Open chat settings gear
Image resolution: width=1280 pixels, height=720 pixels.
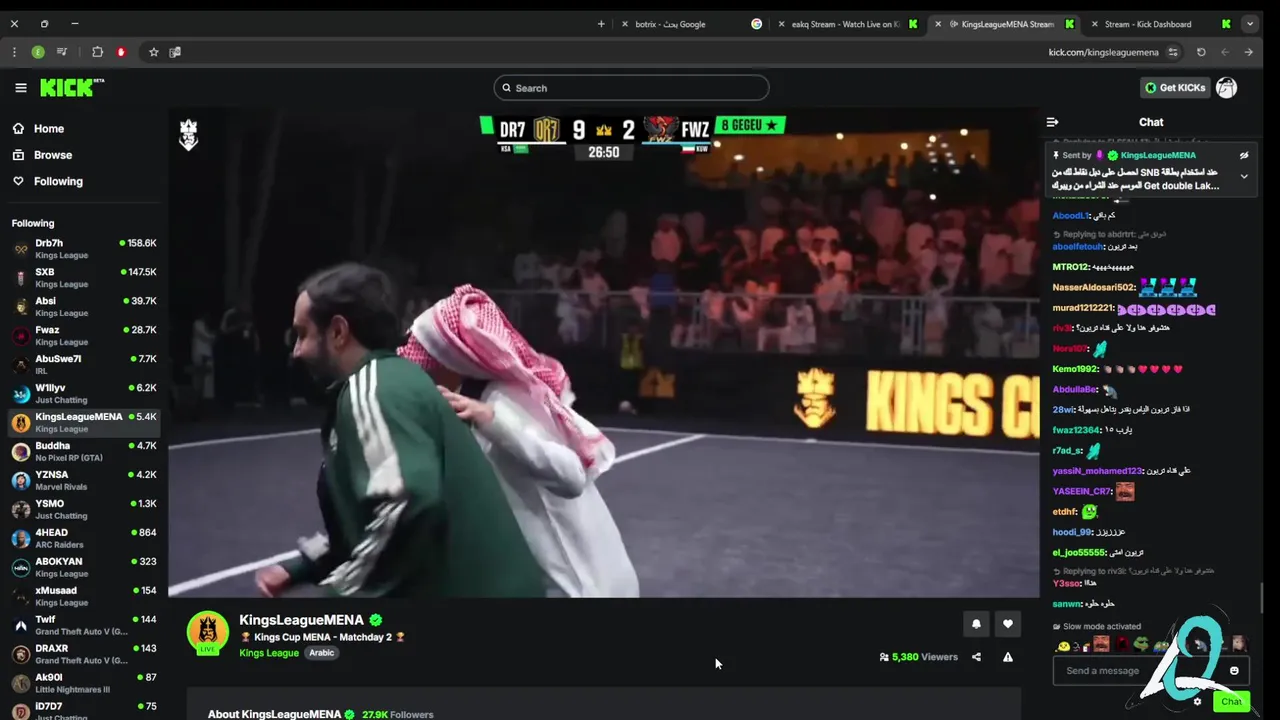[x=1197, y=702]
